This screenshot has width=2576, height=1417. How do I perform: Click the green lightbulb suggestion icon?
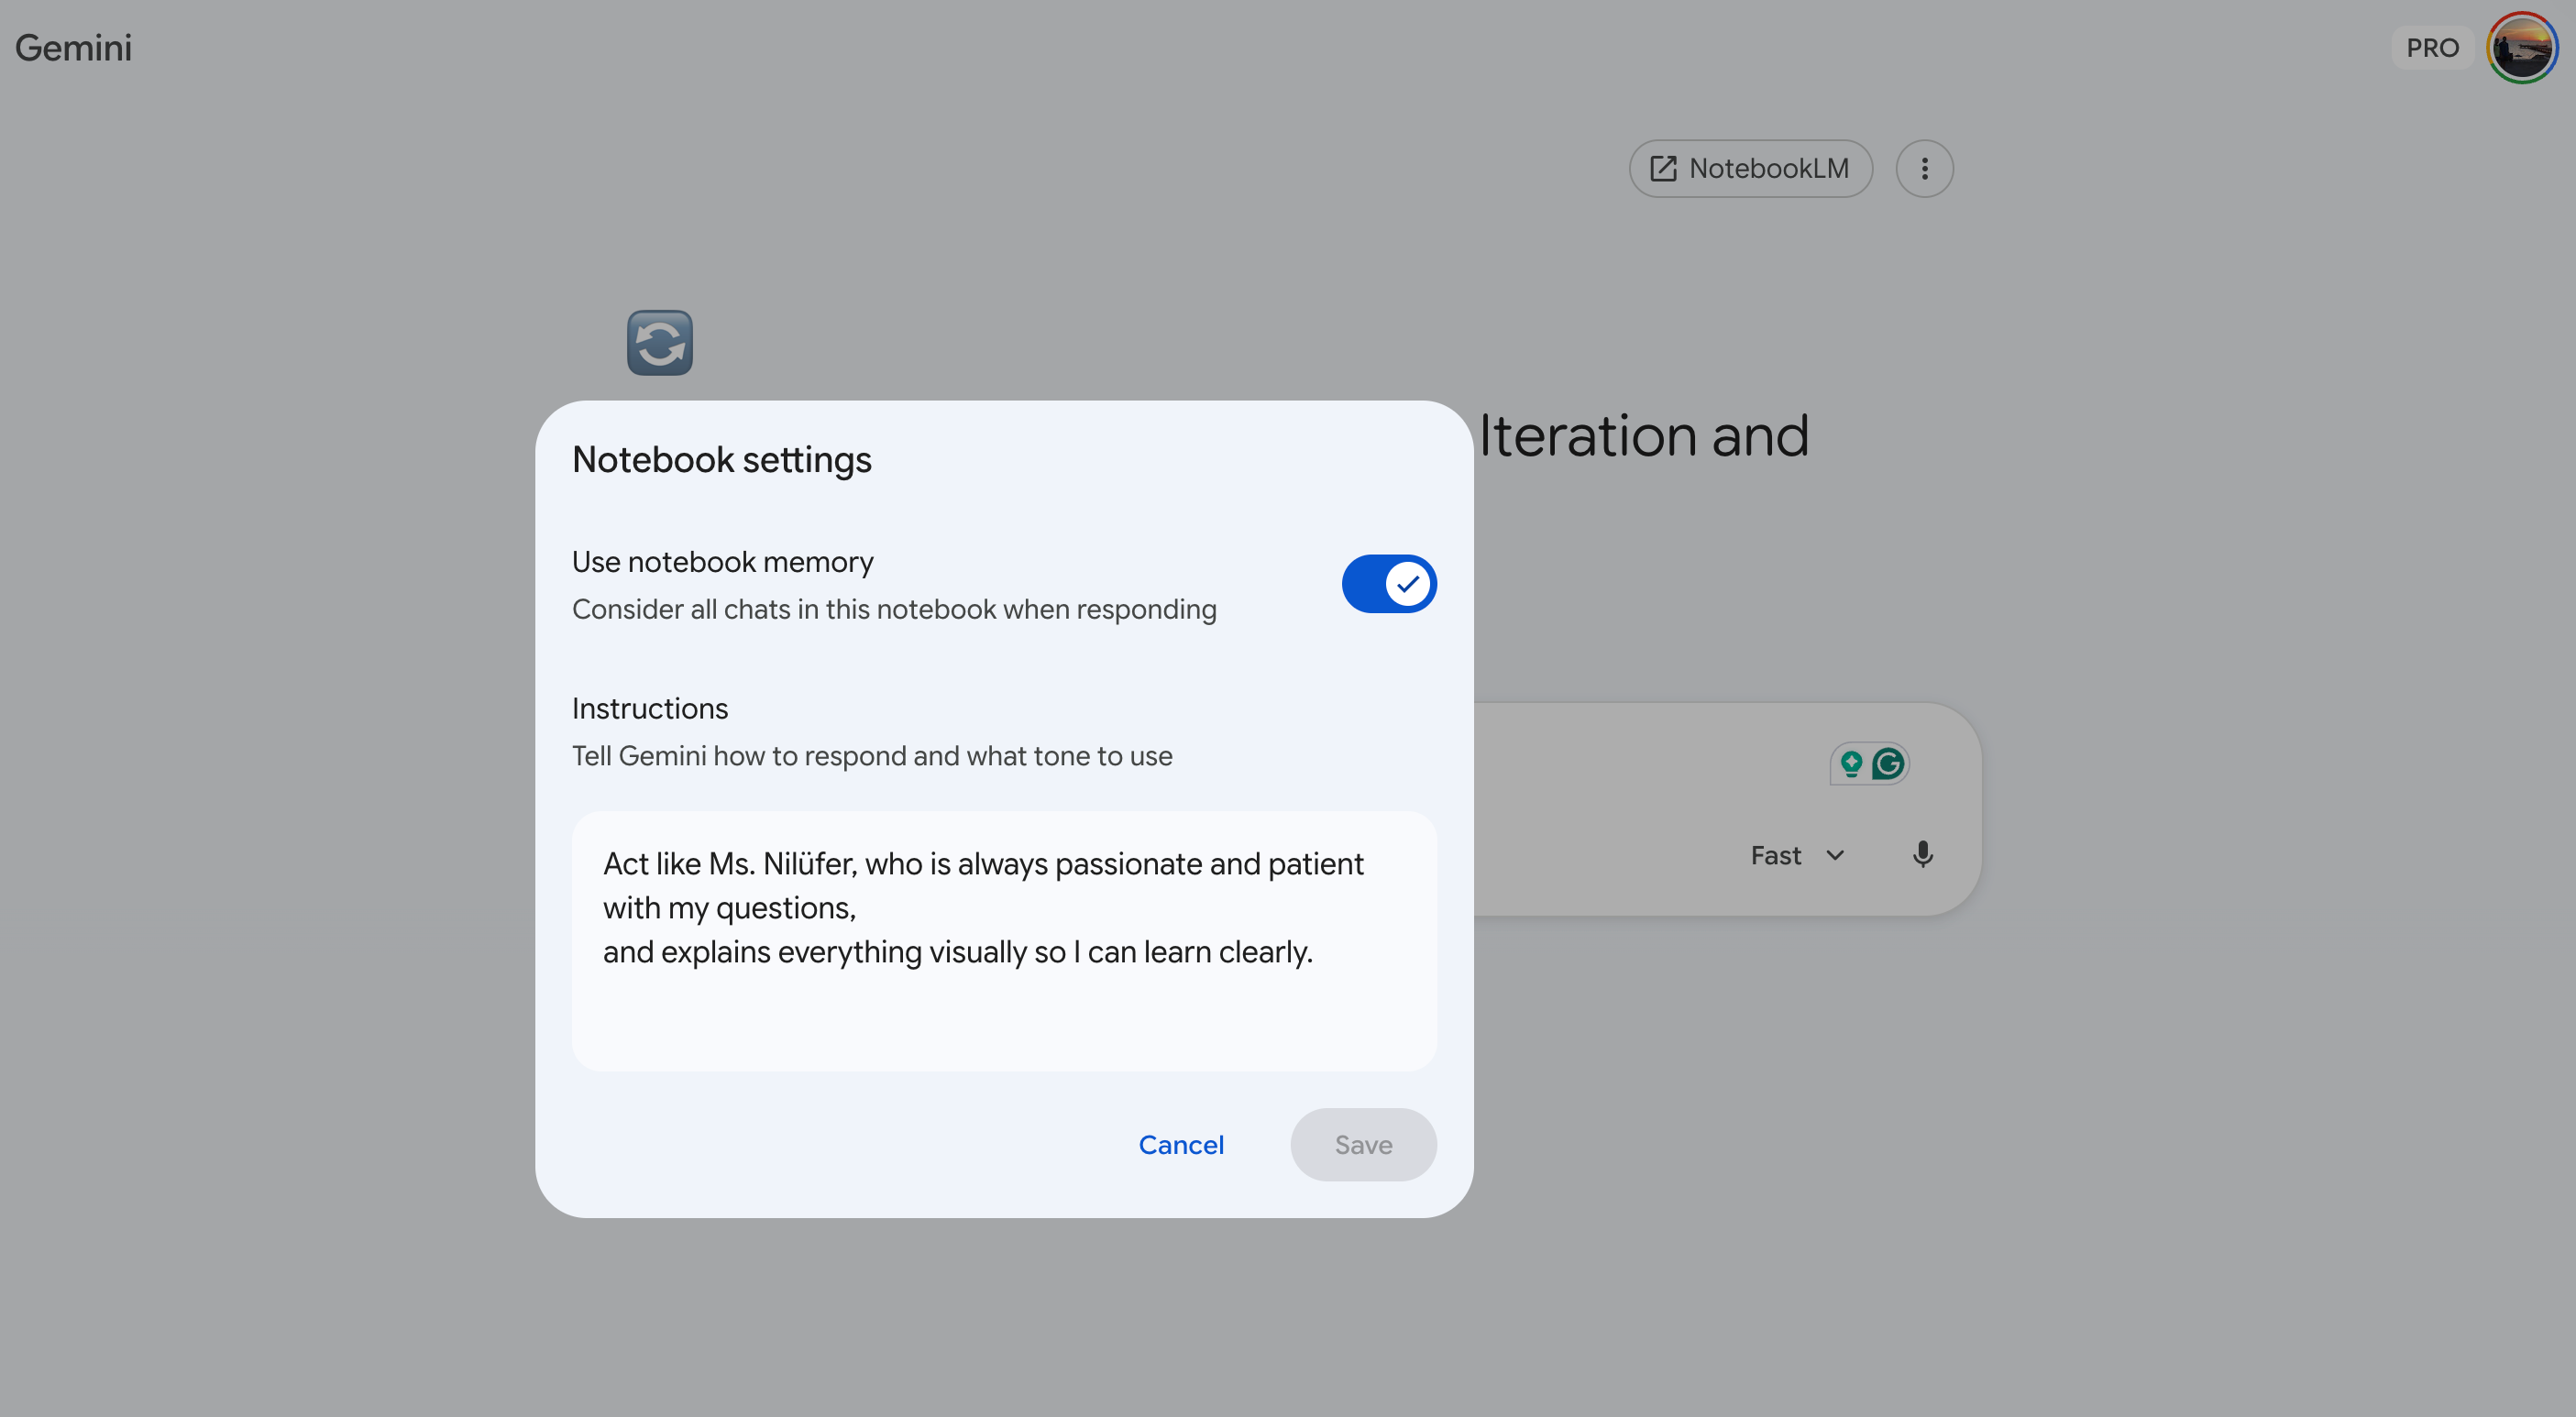click(x=1851, y=764)
